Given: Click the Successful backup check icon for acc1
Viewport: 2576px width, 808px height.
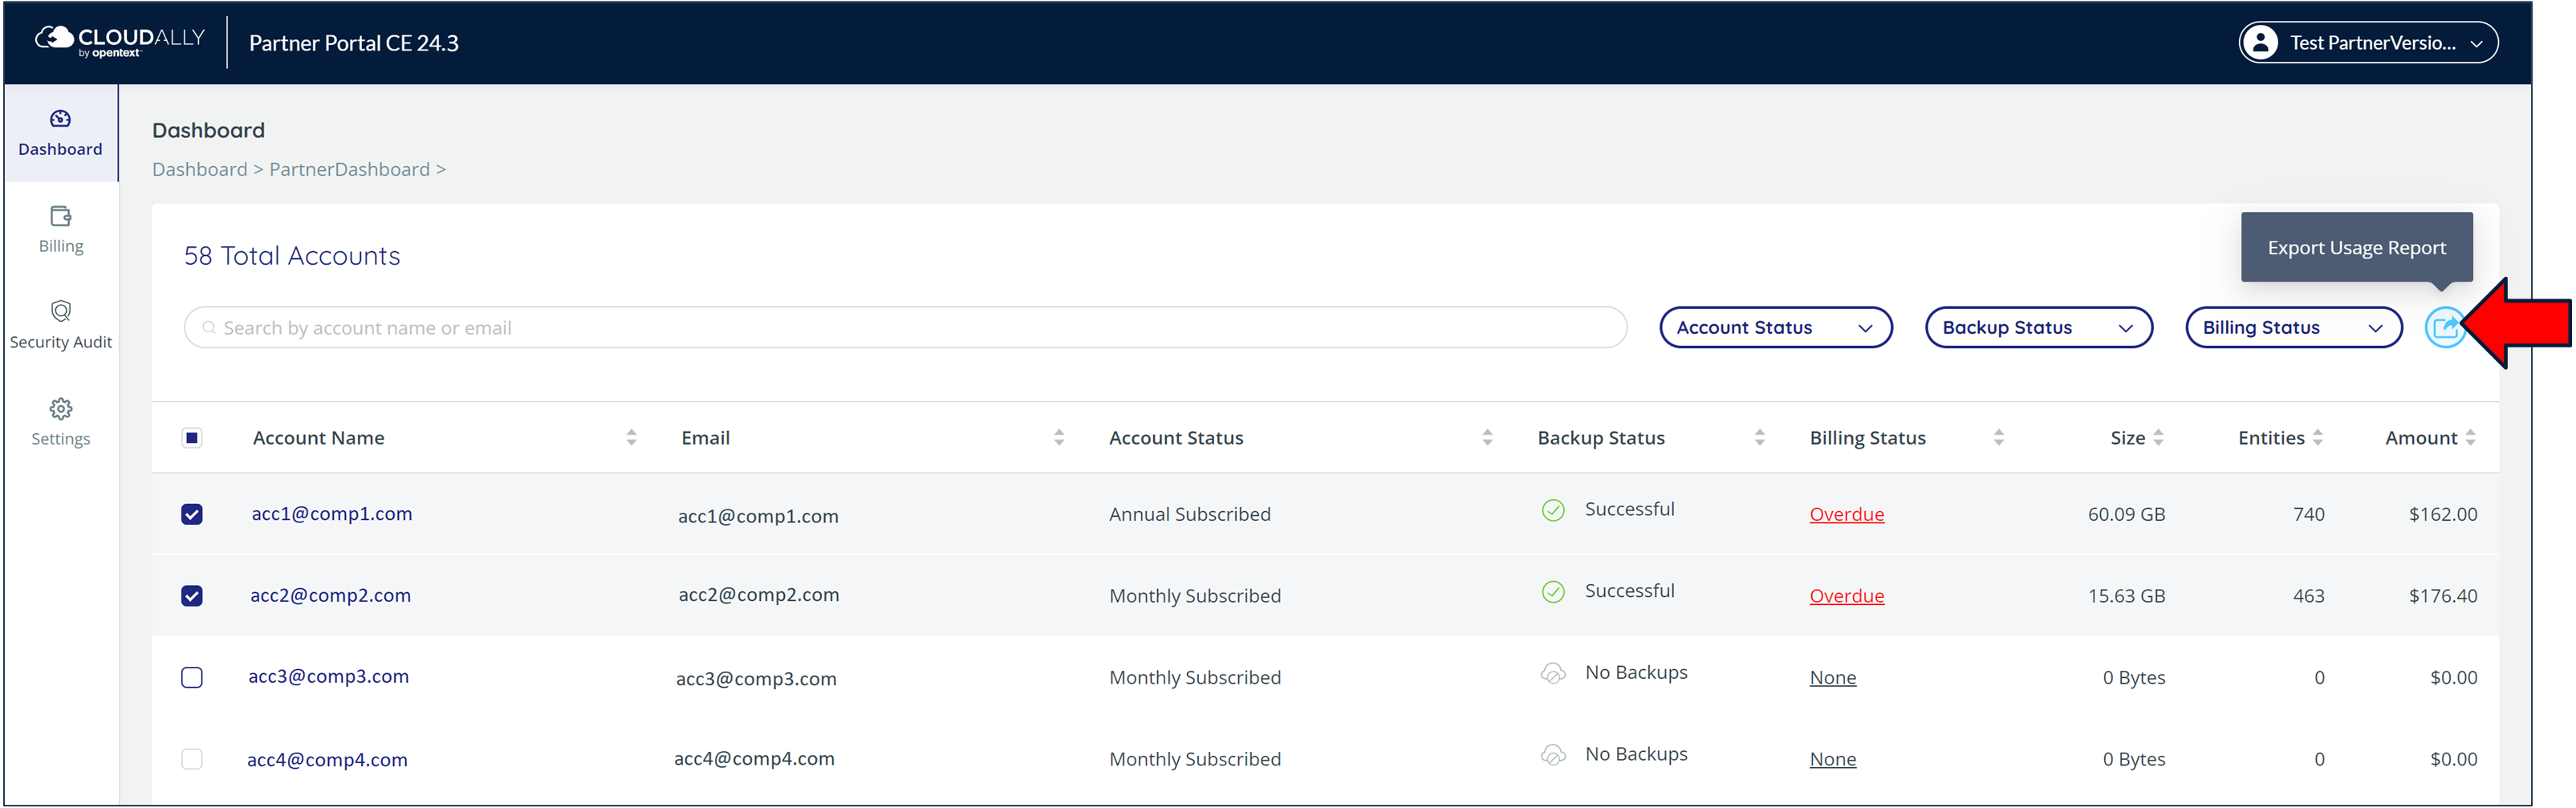Looking at the screenshot, I should click(1552, 510).
